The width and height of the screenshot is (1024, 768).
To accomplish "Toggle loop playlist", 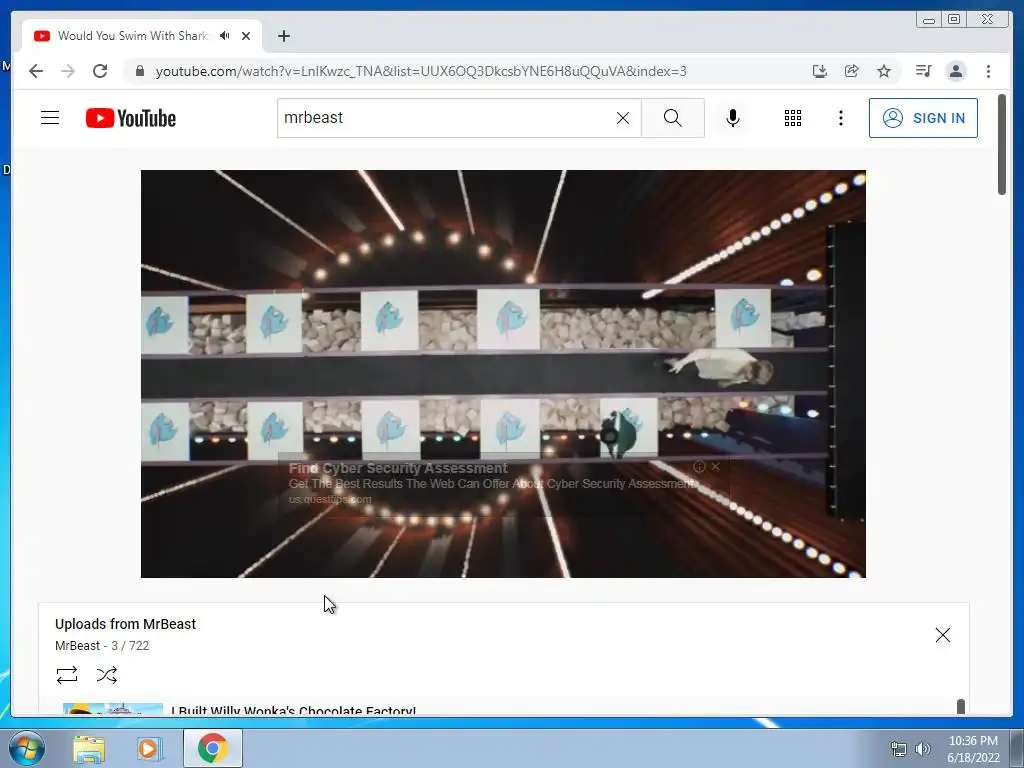I will click(x=67, y=675).
